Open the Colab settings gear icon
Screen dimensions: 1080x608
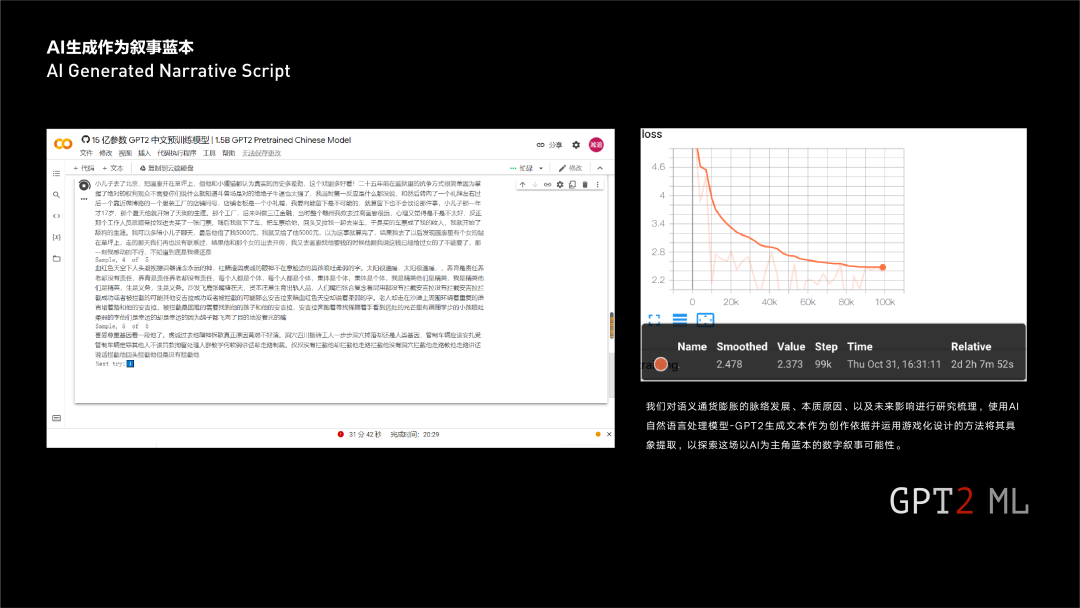click(576, 145)
